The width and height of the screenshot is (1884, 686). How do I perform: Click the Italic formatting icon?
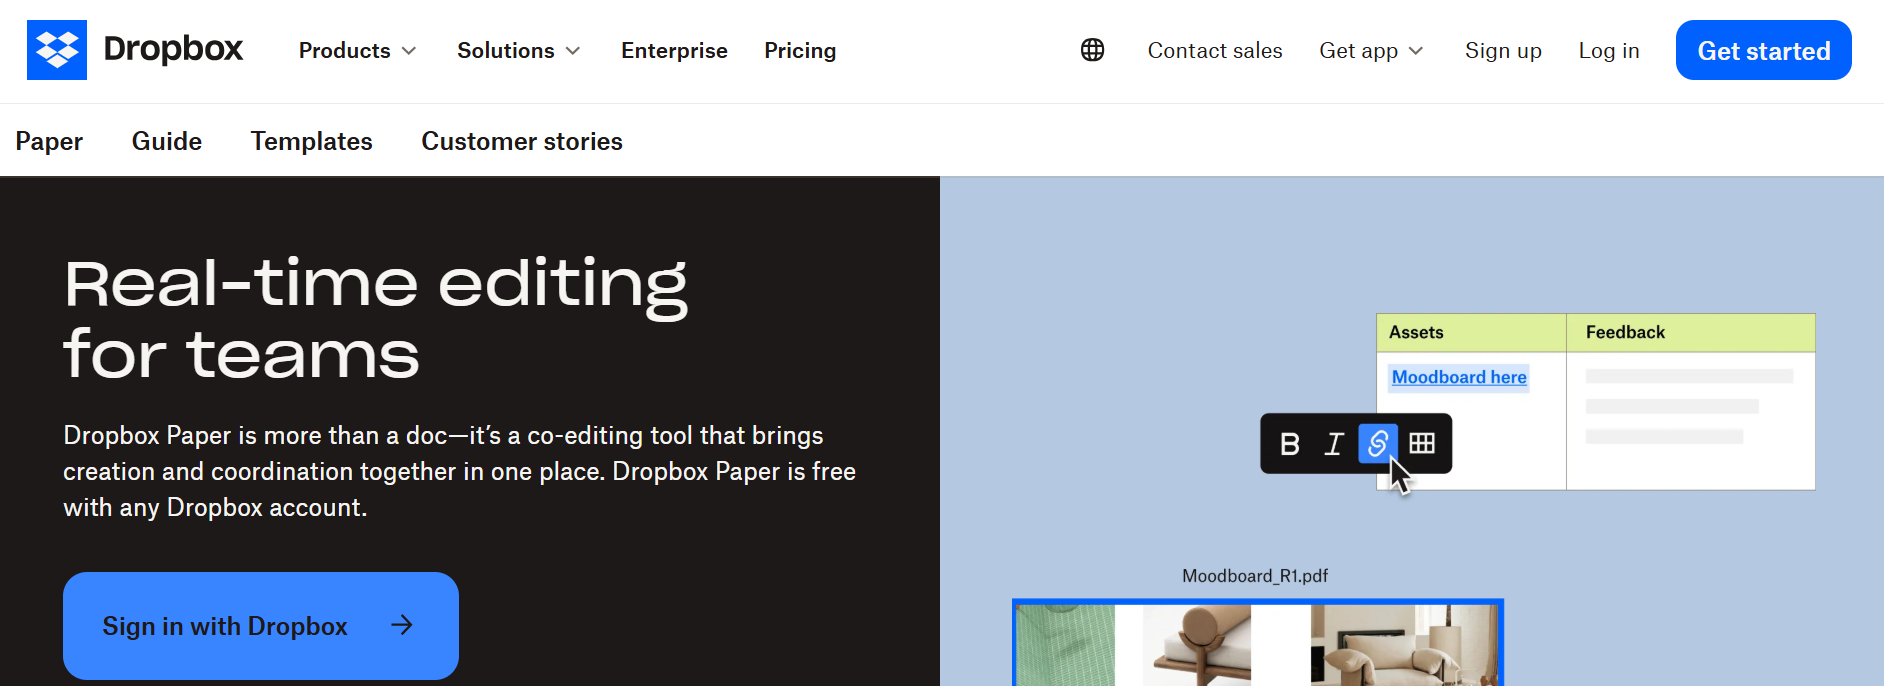(x=1334, y=444)
